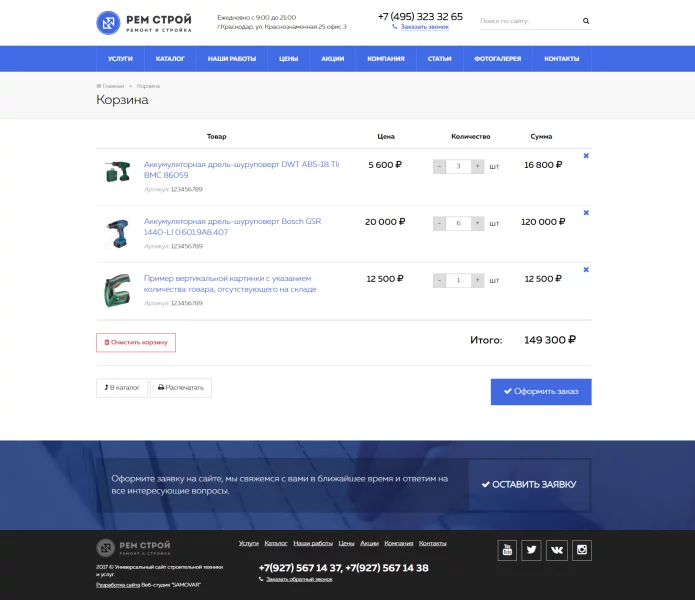This screenshot has height=600, width=695.
Task: Click the Рем Строй logo in header
Action: tap(144, 21)
